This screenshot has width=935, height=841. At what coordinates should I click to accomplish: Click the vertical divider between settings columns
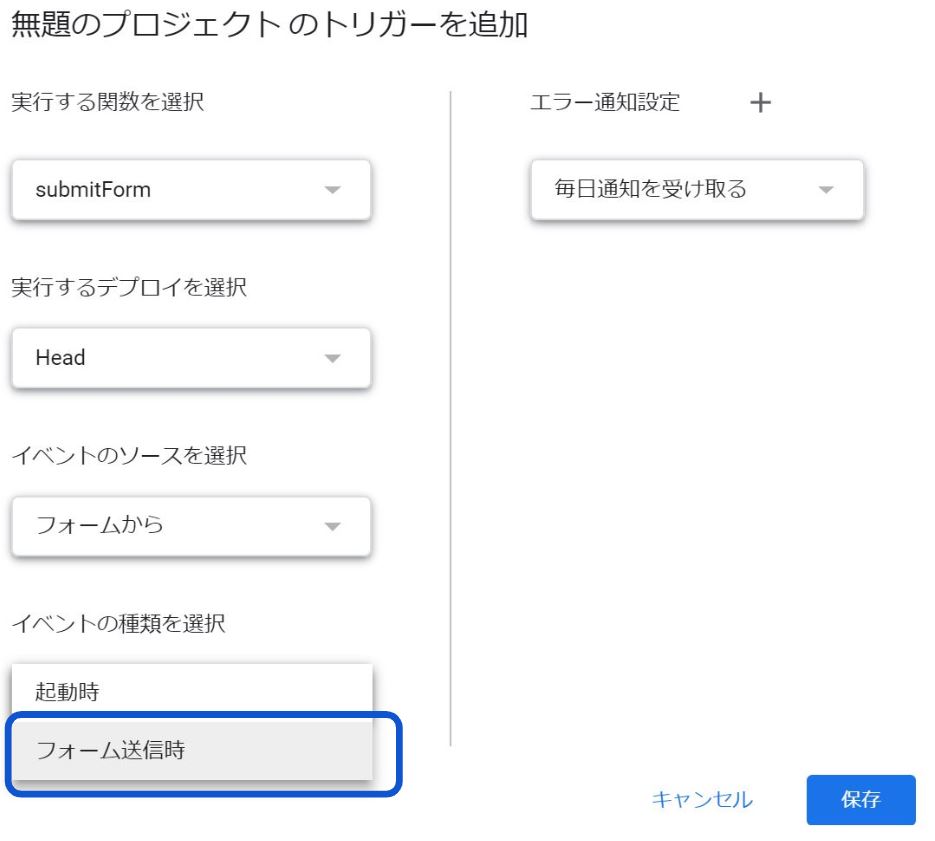click(x=451, y=420)
